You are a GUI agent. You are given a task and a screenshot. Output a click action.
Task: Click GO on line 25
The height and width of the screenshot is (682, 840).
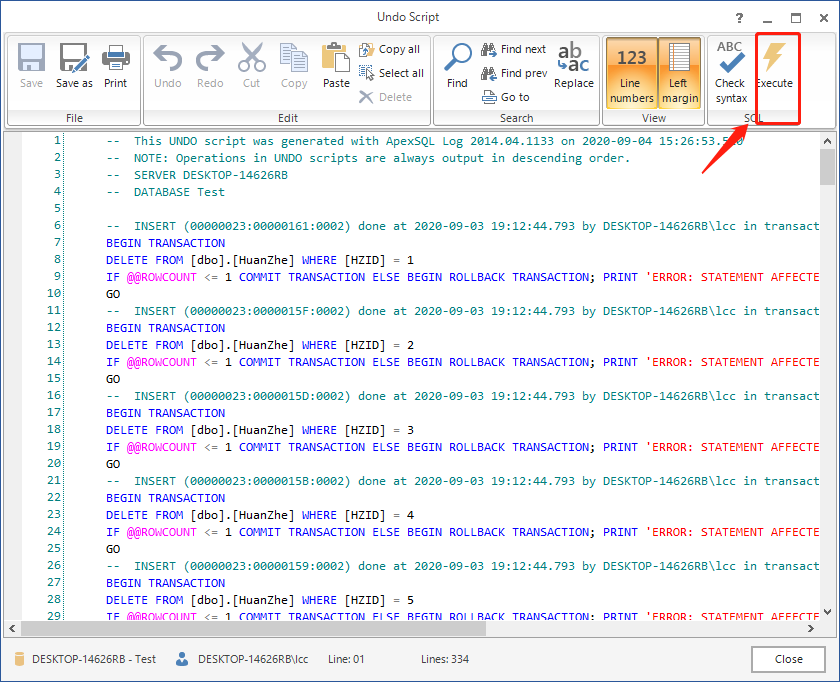[x=113, y=549]
